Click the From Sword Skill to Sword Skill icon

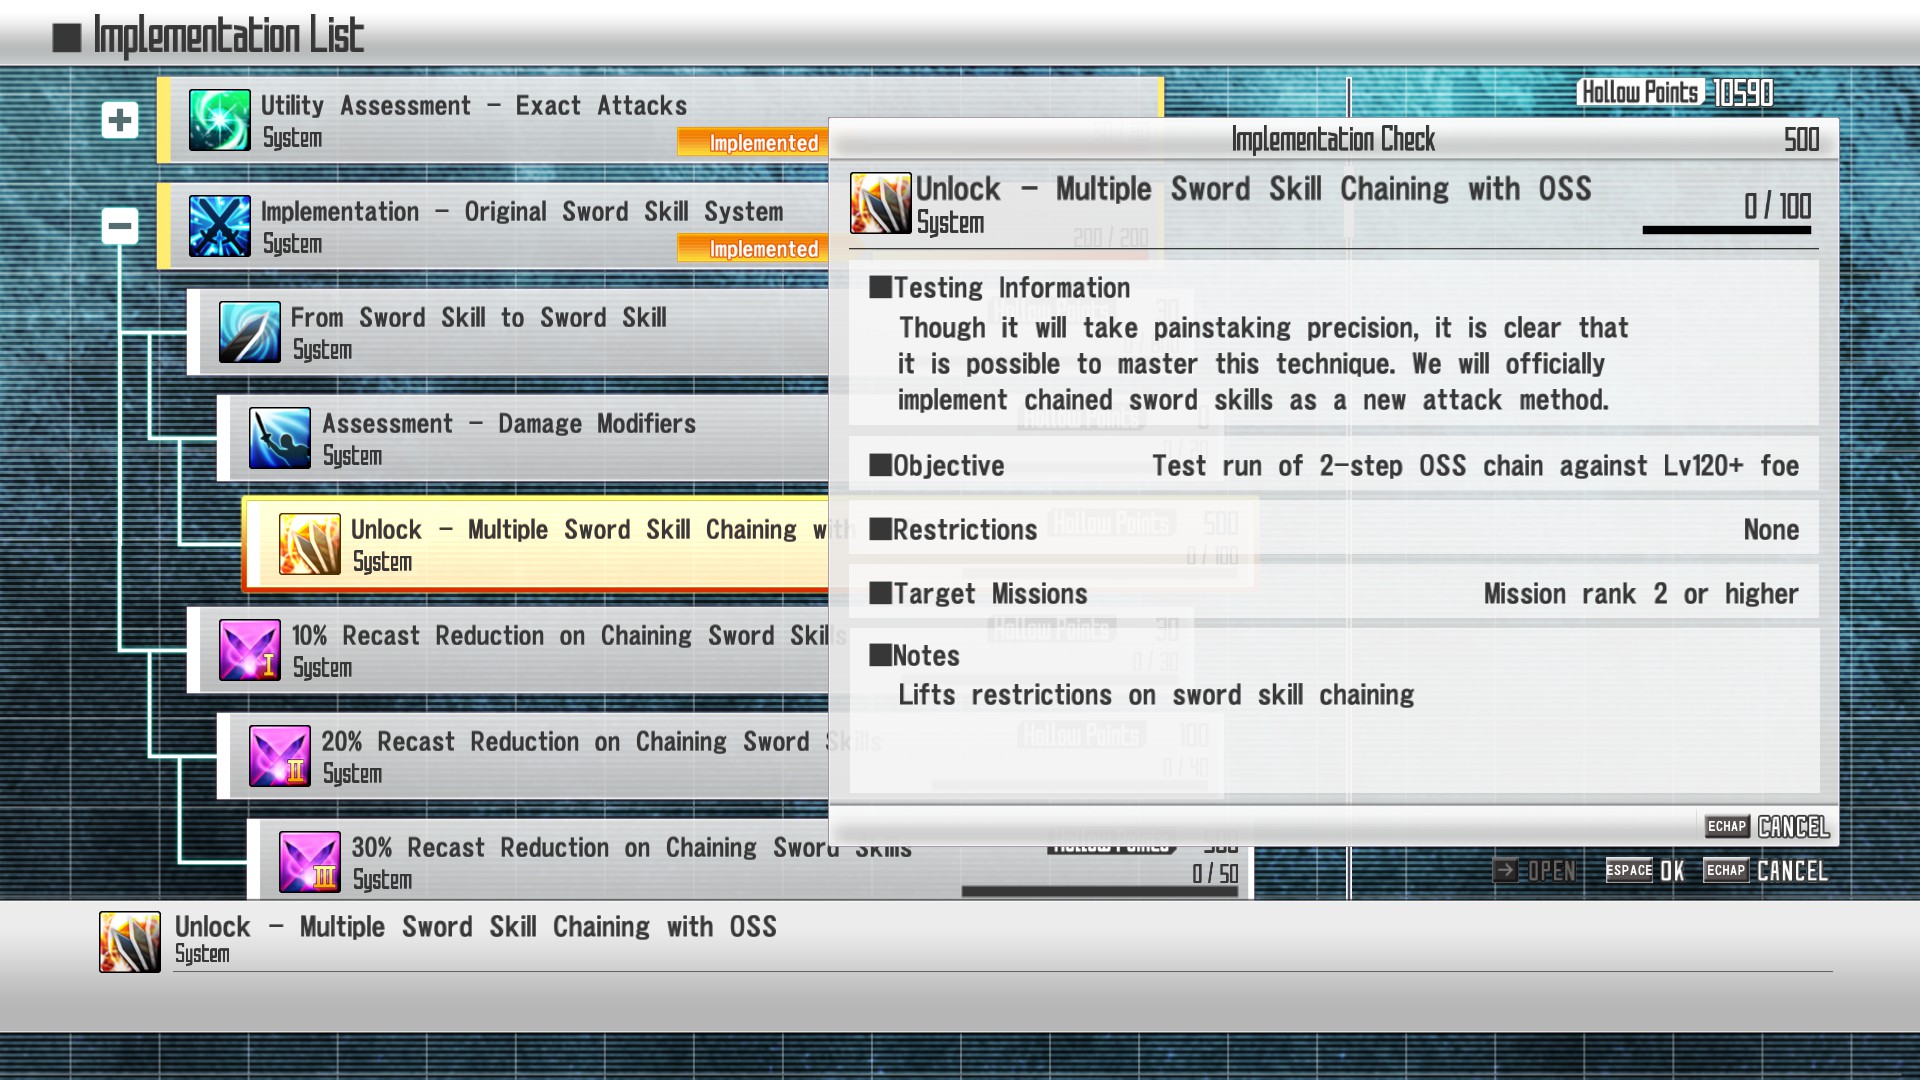point(250,332)
